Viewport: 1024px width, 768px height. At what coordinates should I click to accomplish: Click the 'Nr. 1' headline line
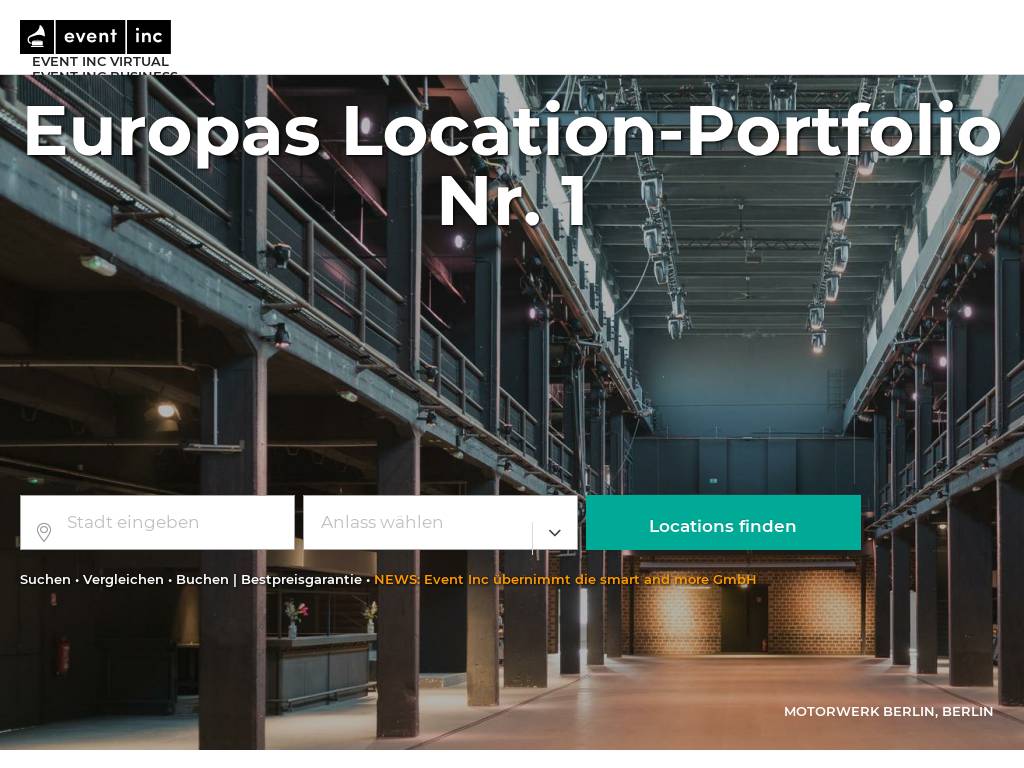(x=512, y=202)
